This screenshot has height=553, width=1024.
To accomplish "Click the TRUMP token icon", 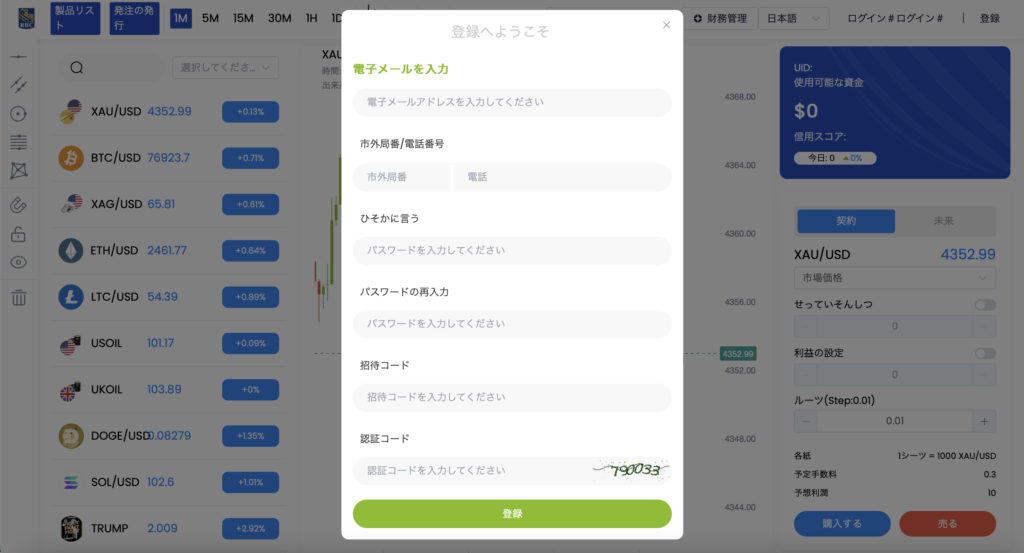I will pyautogui.click(x=71, y=529).
